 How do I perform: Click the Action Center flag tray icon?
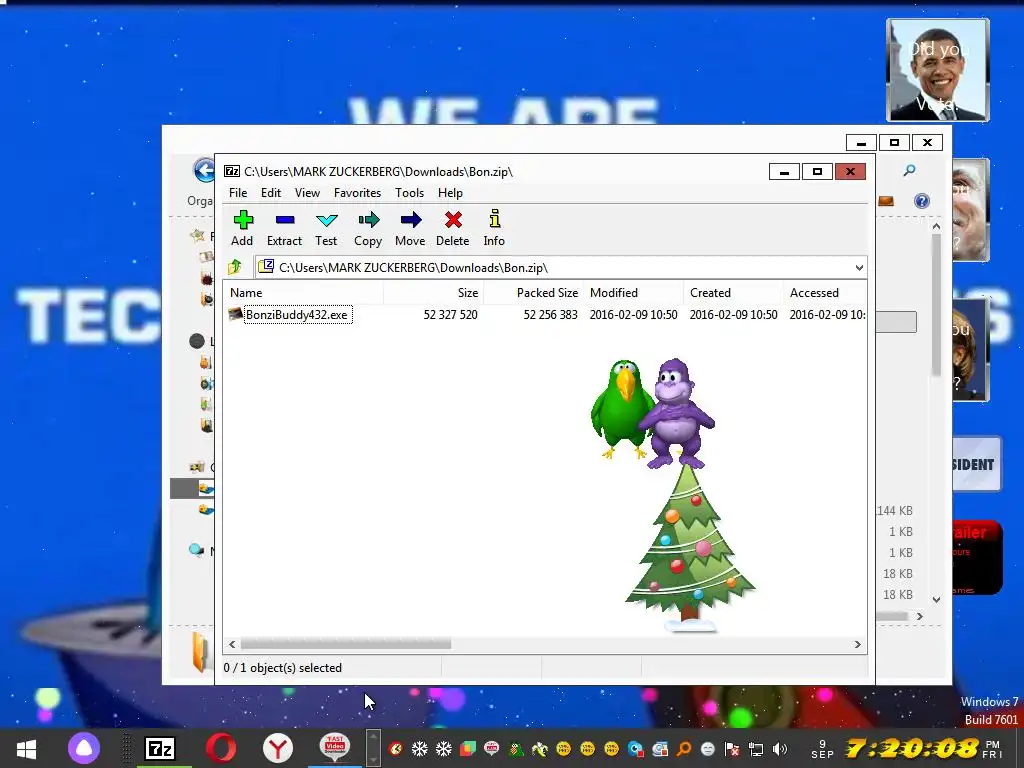(x=731, y=748)
